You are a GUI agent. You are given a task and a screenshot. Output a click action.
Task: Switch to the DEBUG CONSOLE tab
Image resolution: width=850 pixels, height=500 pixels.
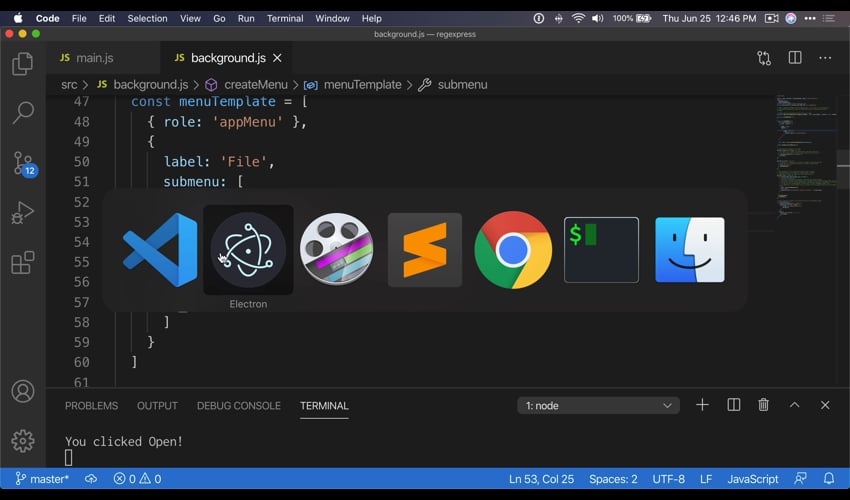(239, 406)
